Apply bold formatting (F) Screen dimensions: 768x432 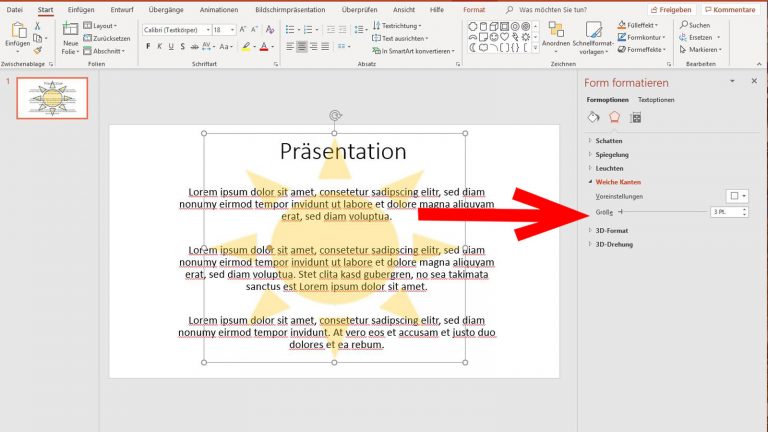148,47
